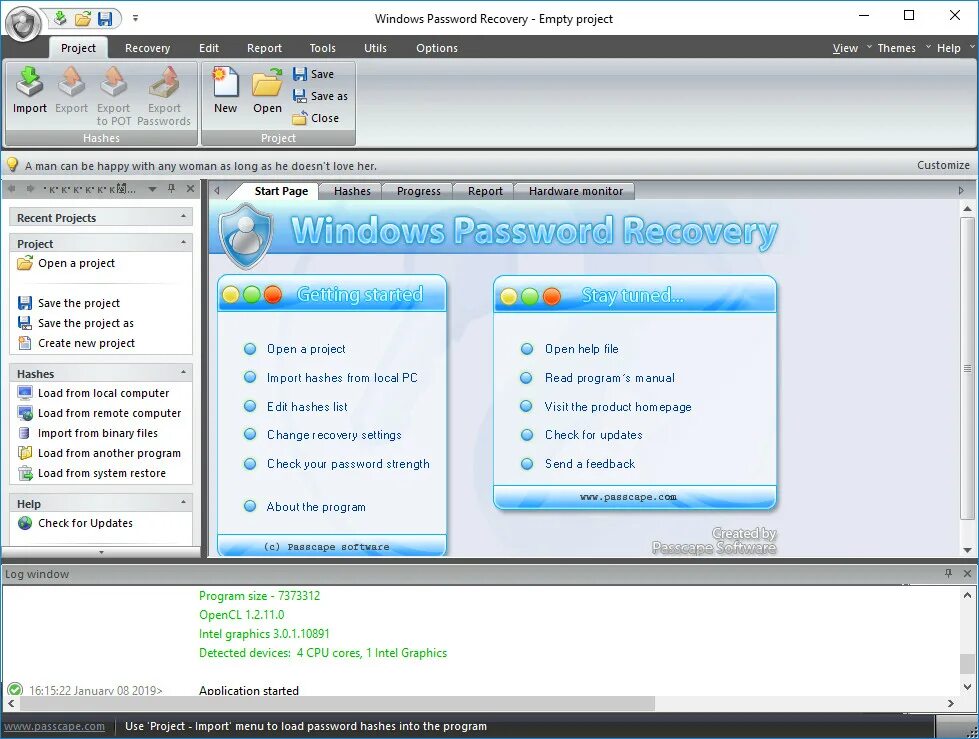Collapse the Help section in side panel
This screenshot has width=979, height=739.
point(184,502)
